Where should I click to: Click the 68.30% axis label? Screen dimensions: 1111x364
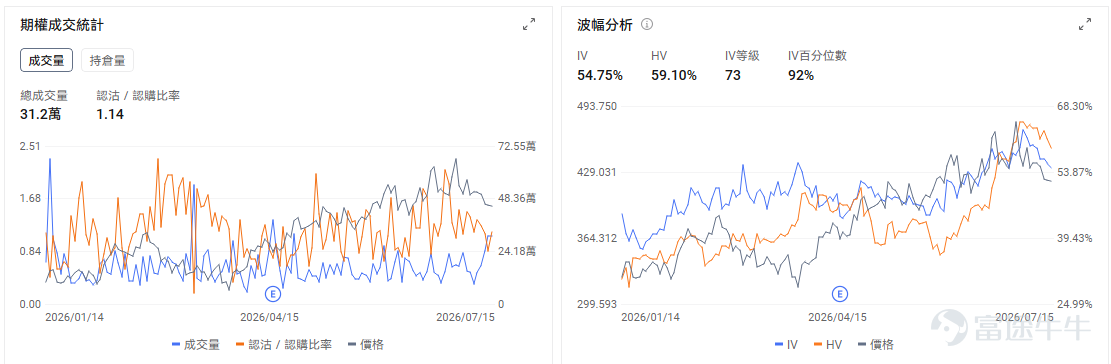click(x=1074, y=106)
